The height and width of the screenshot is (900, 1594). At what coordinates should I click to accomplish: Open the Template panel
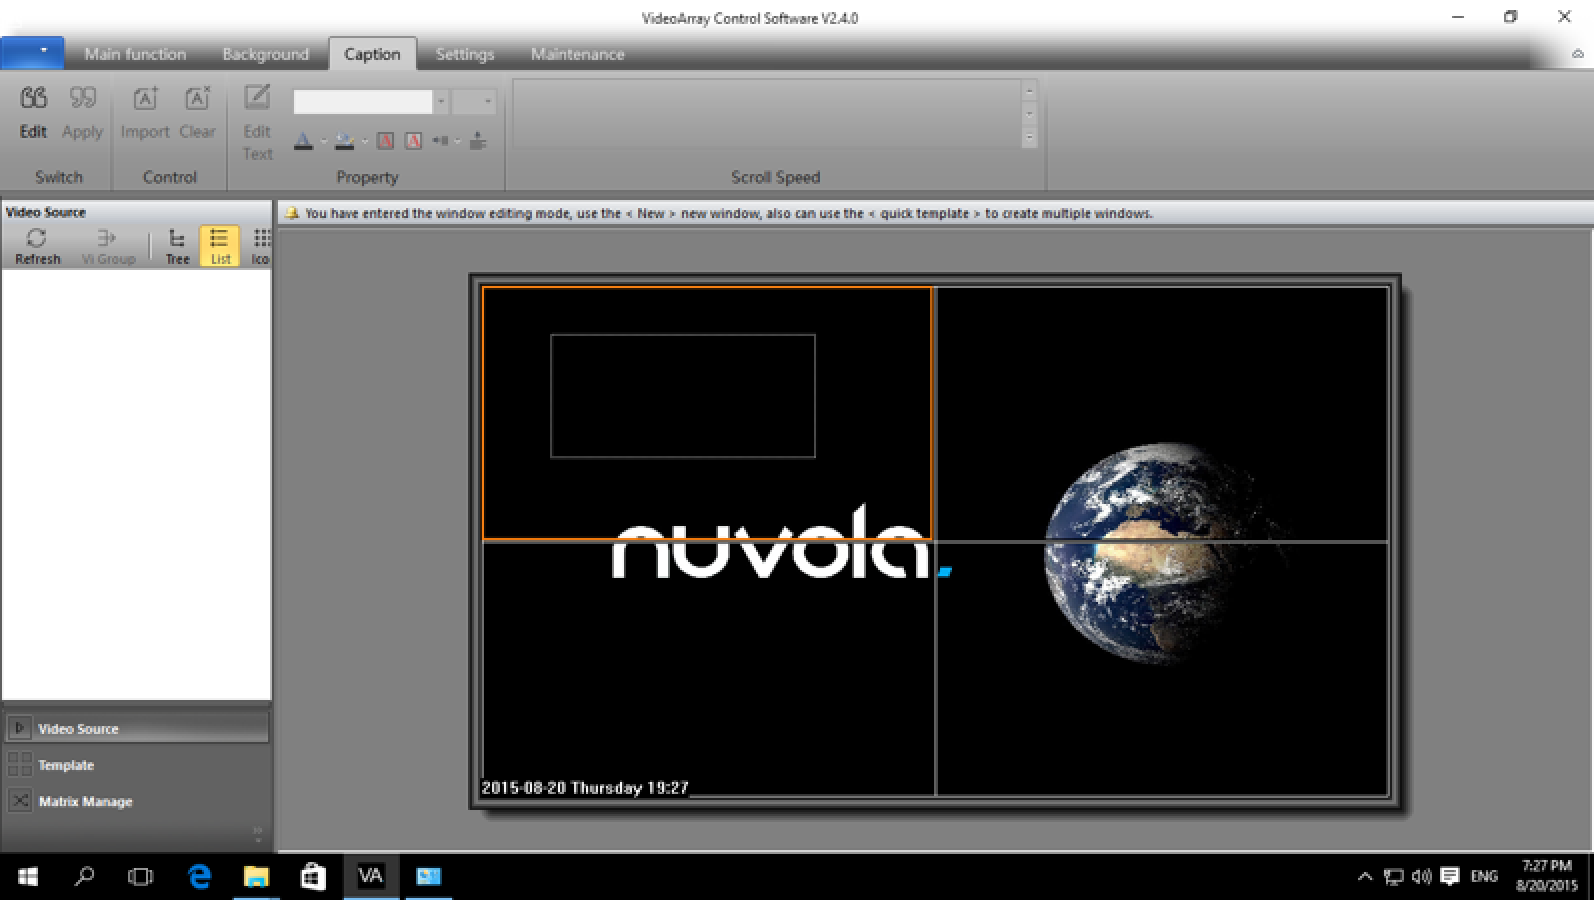[137, 765]
